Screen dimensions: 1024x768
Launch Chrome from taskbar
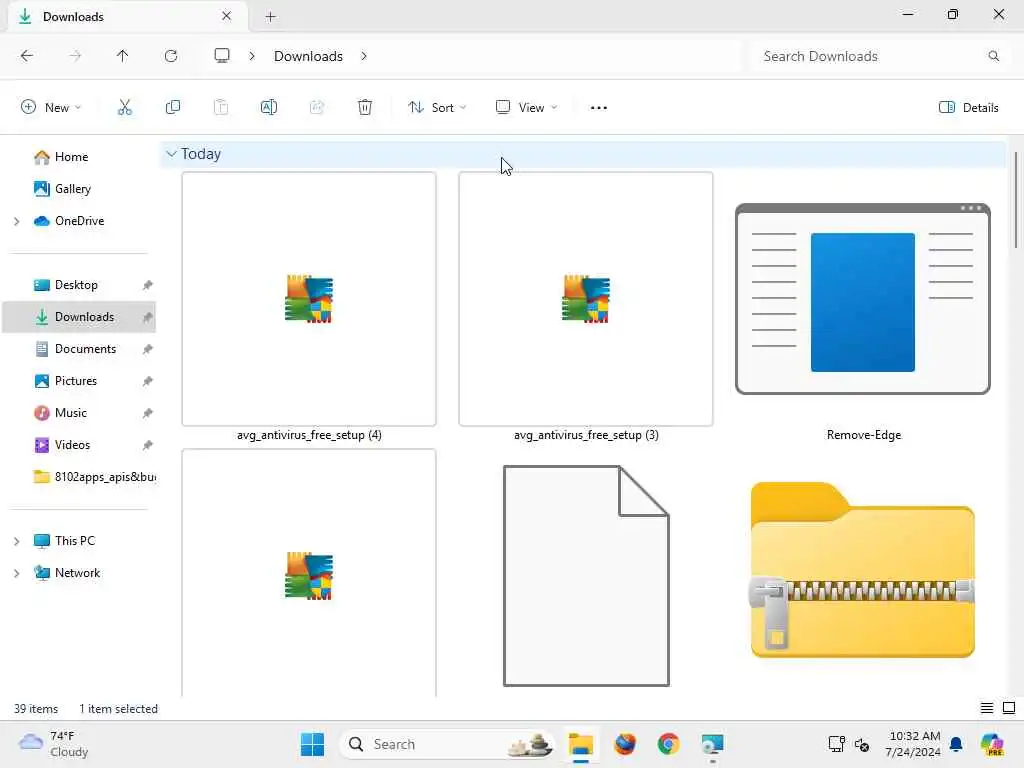pos(668,744)
